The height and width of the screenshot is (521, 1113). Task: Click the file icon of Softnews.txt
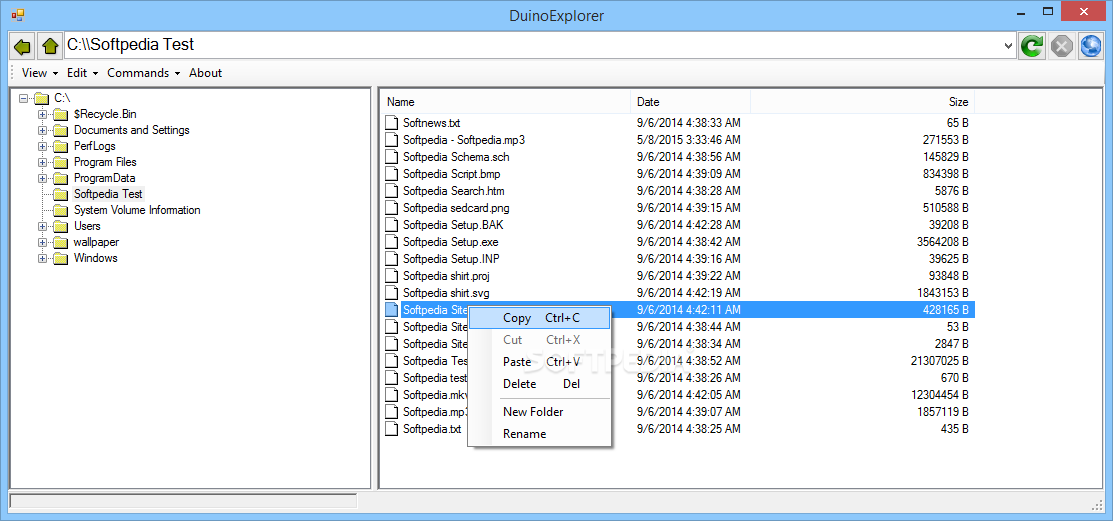392,123
